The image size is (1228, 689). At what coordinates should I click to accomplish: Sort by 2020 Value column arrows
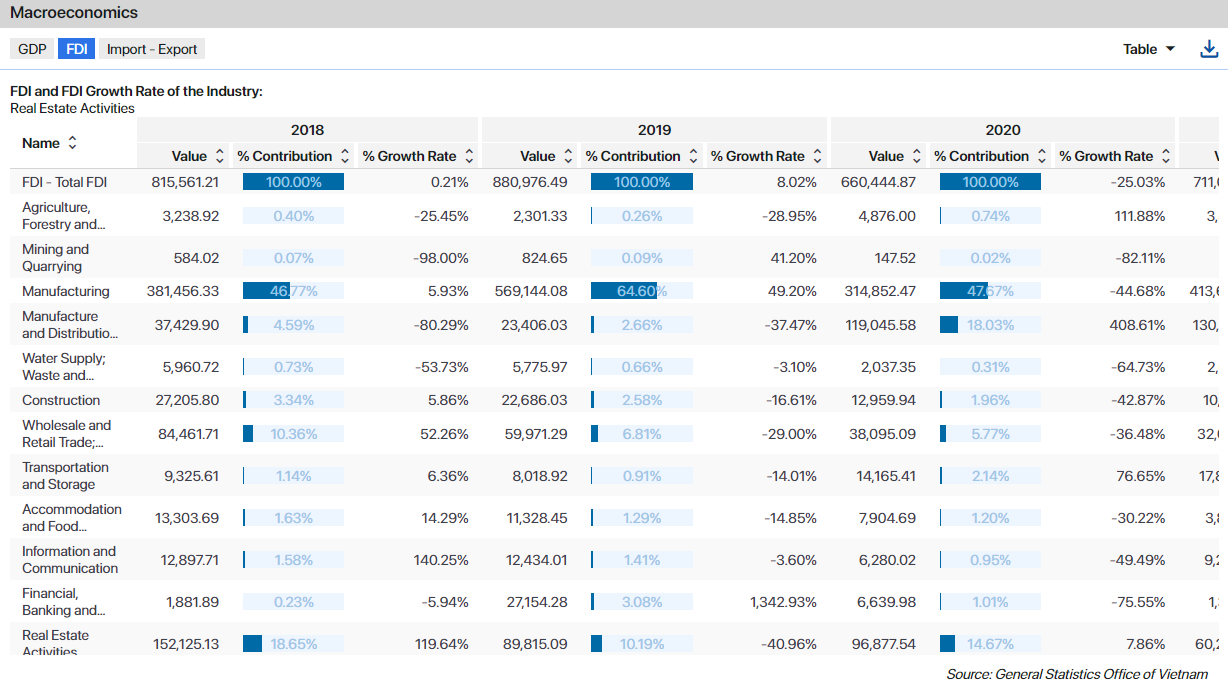tap(917, 156)
